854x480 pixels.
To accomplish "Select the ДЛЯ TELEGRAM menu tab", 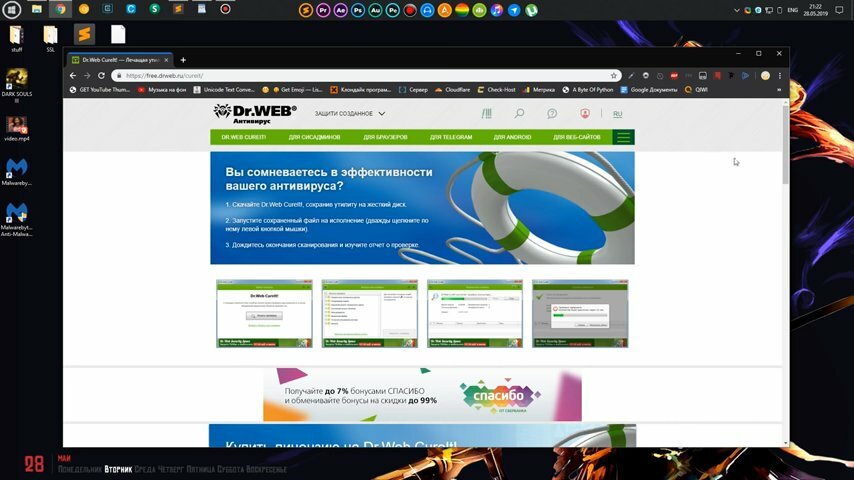I will click(451, 137).
